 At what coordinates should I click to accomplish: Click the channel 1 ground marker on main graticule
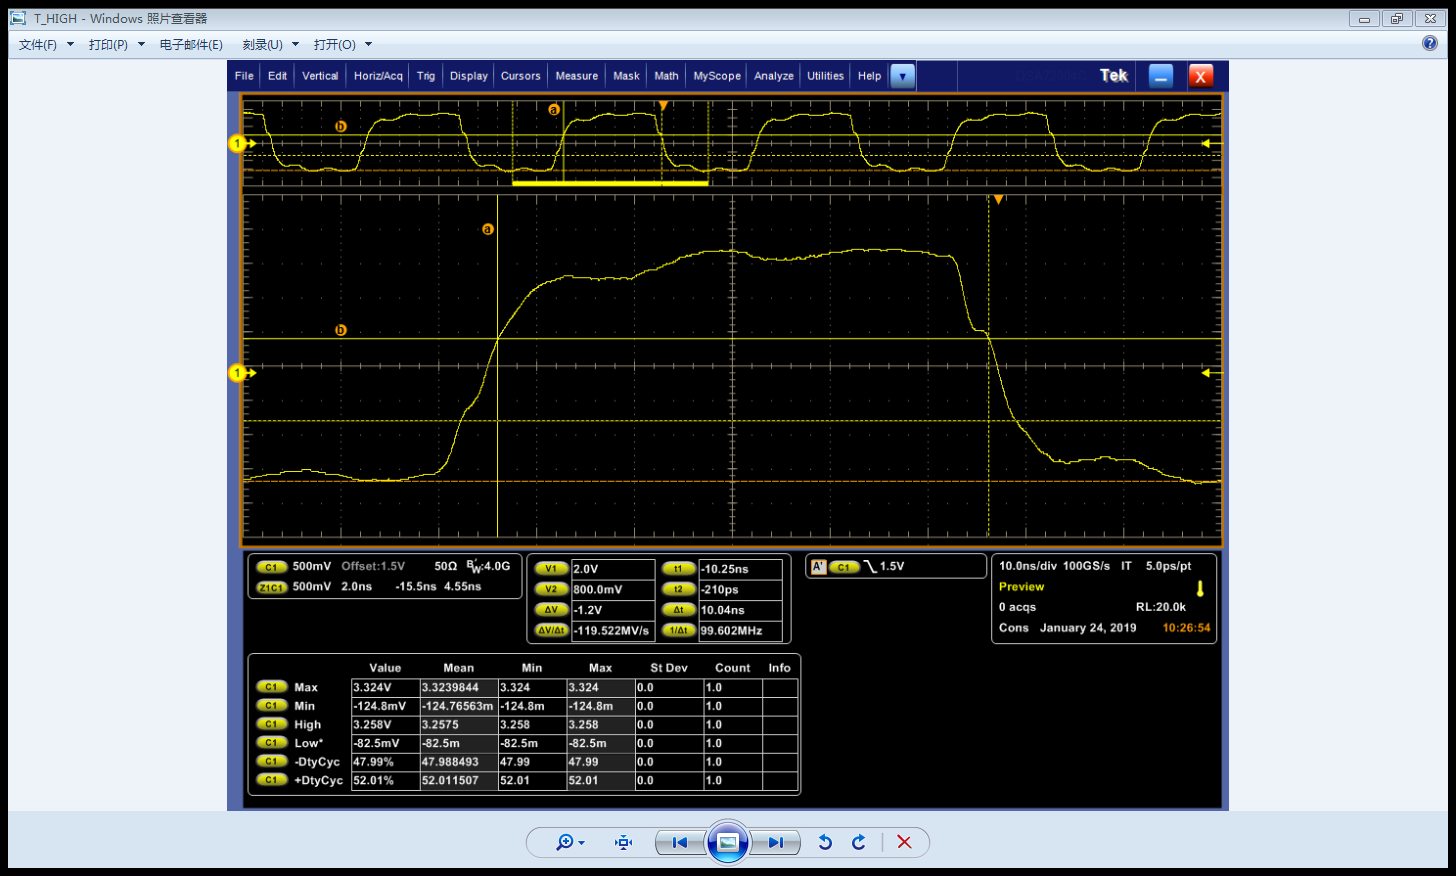click(x=240, y=373)
